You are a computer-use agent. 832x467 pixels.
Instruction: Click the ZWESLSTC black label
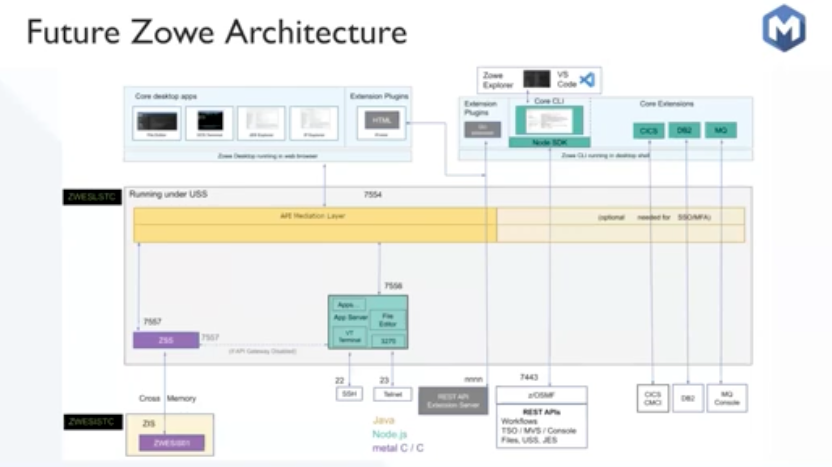coord(92,198)
